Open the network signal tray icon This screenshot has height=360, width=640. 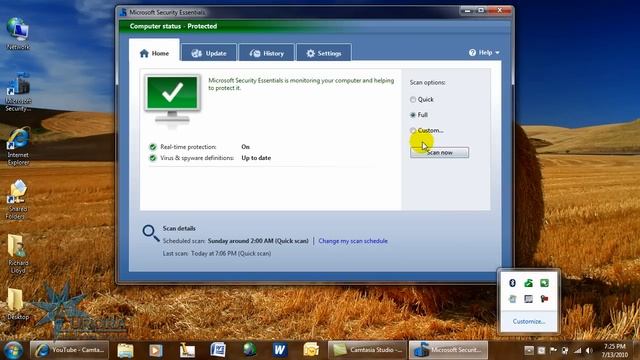click(577, 350)
